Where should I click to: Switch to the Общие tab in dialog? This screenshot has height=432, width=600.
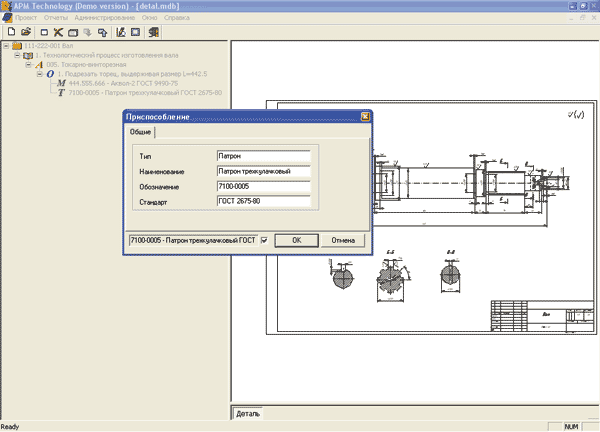click(141, 131)
